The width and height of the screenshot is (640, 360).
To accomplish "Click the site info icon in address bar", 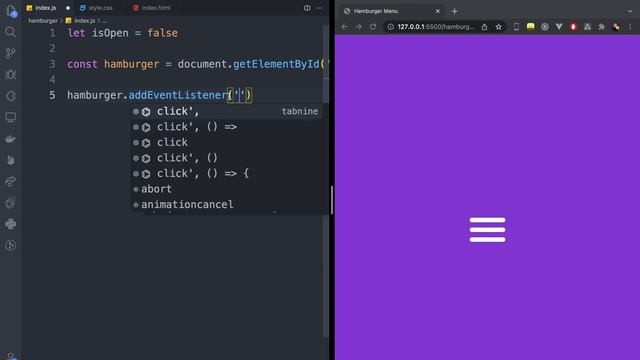I will click(391, 27).
